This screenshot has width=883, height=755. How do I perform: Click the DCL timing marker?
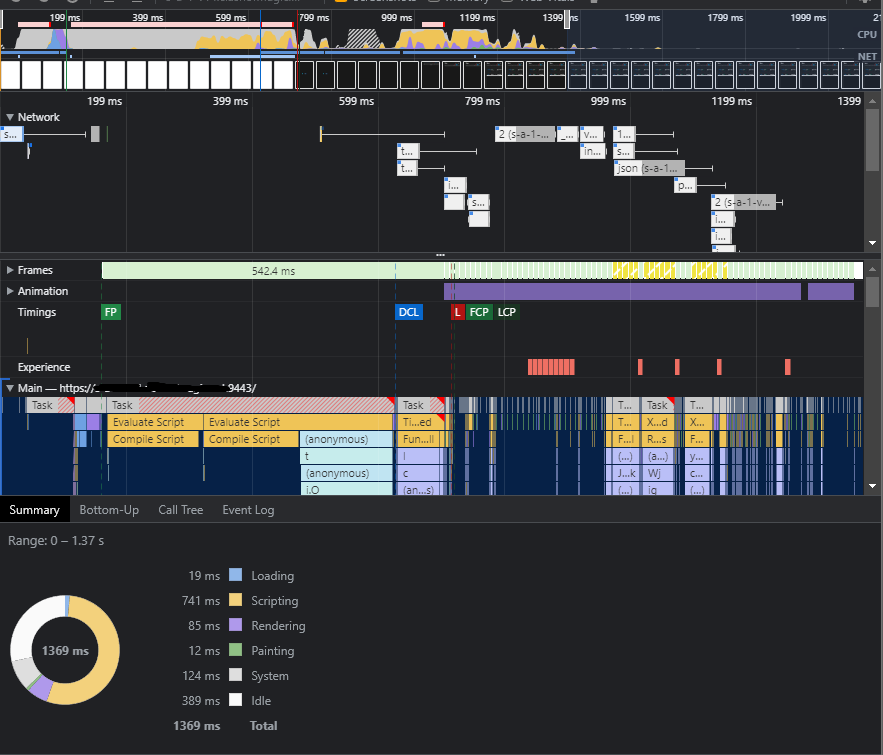click(x=409, y=312)
